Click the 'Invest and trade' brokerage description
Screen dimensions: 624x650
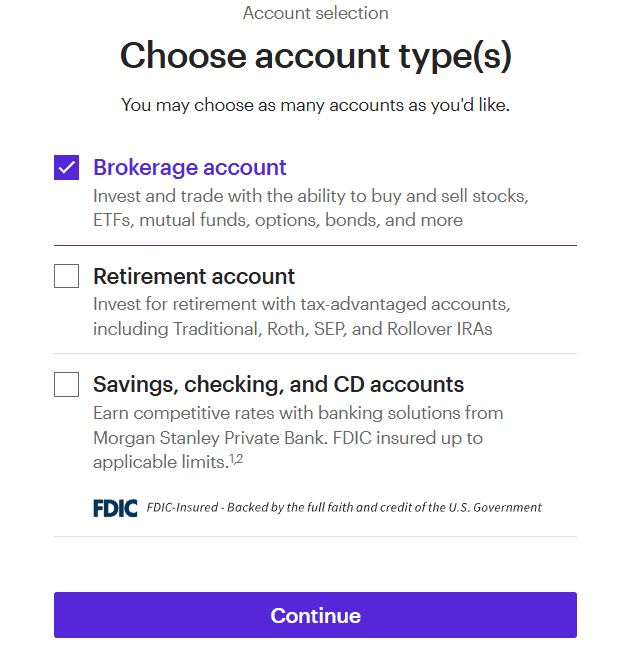[x=310, y=196]
